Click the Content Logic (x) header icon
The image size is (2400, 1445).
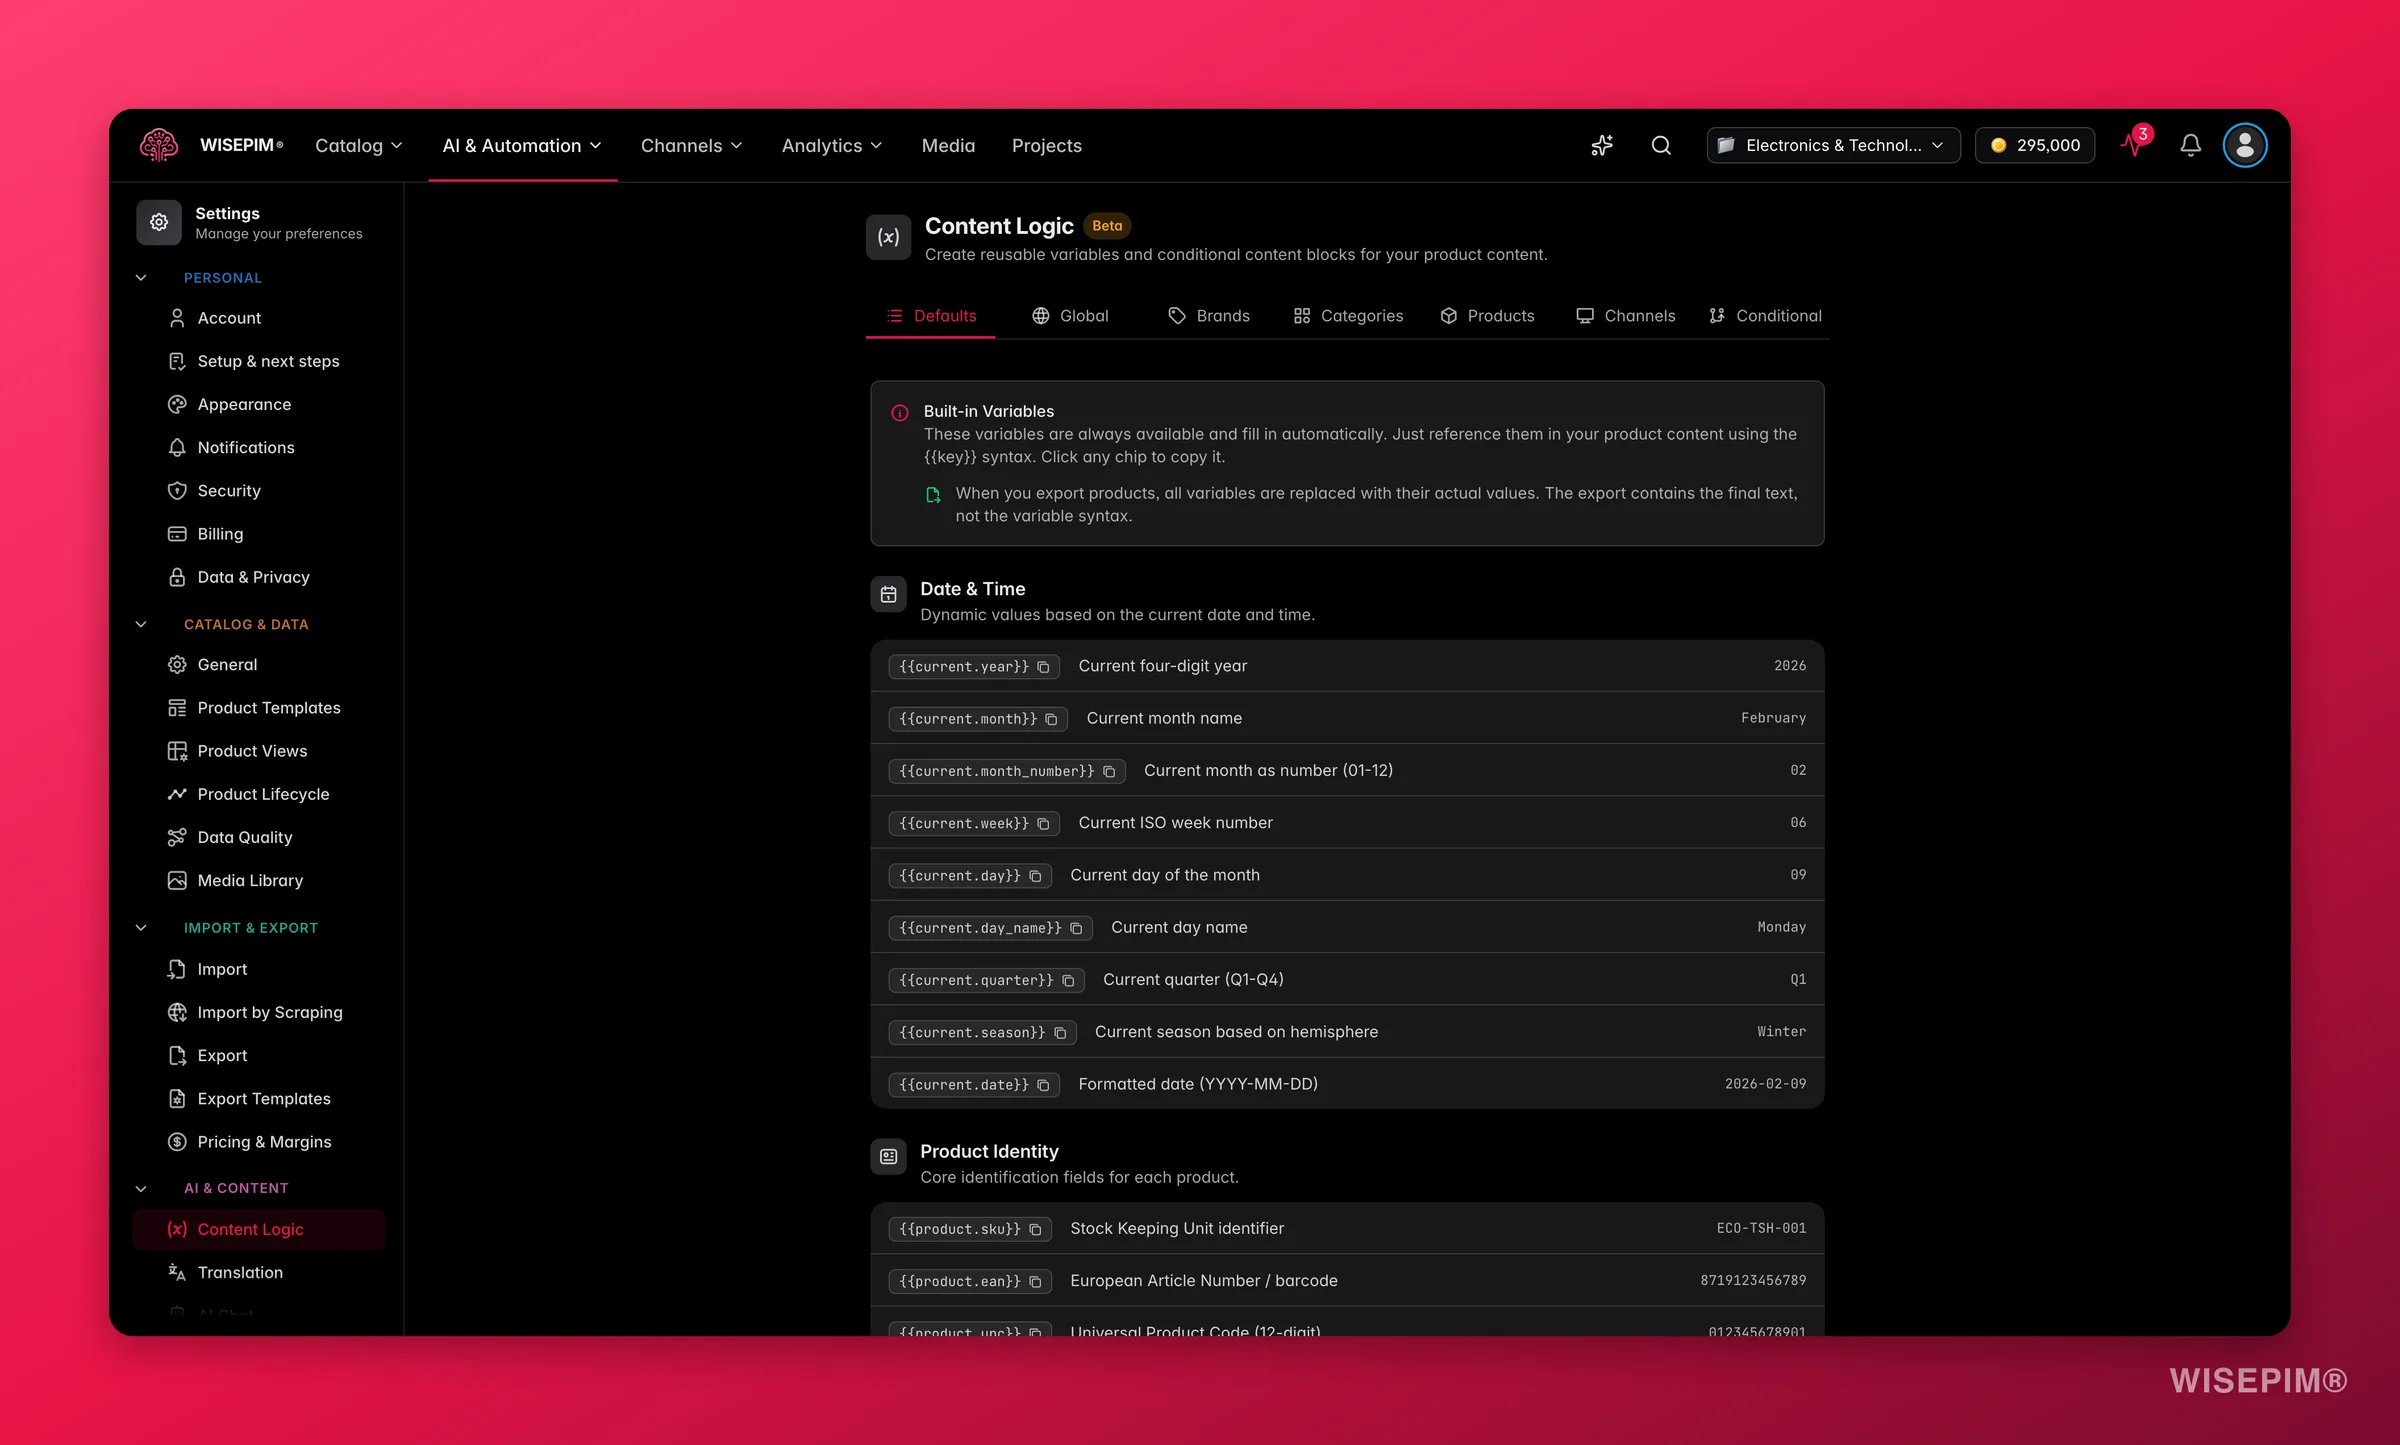point(888,237)
